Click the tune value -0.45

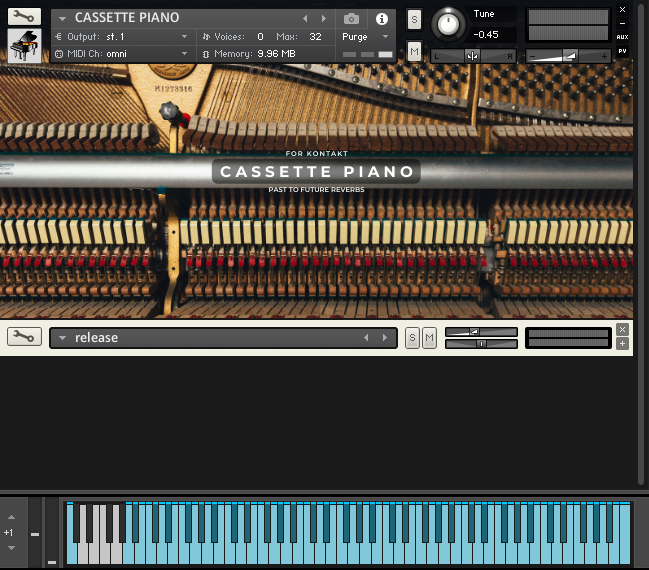[x=486, y=35]
